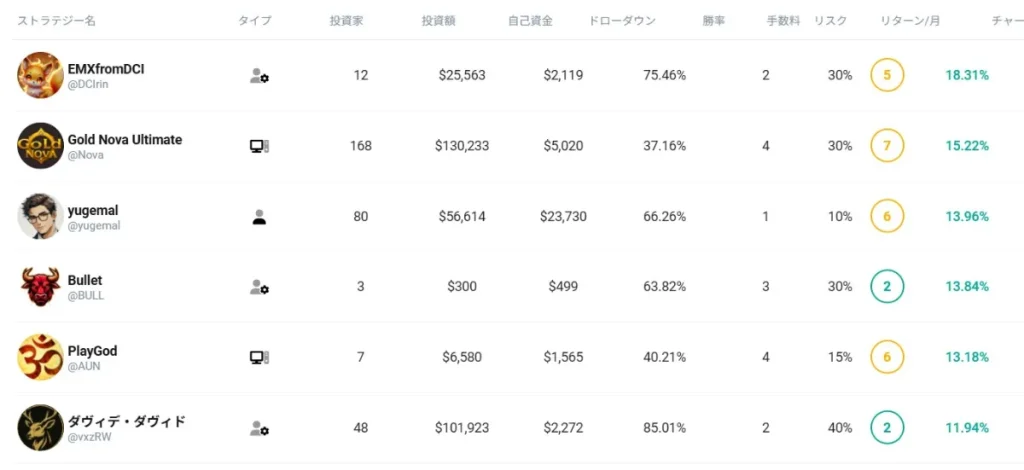The width and height of the screenshot is (1024, 470).
Task: Click the risk score 7 circle for Gold Nova
Action: pos(887,146)
